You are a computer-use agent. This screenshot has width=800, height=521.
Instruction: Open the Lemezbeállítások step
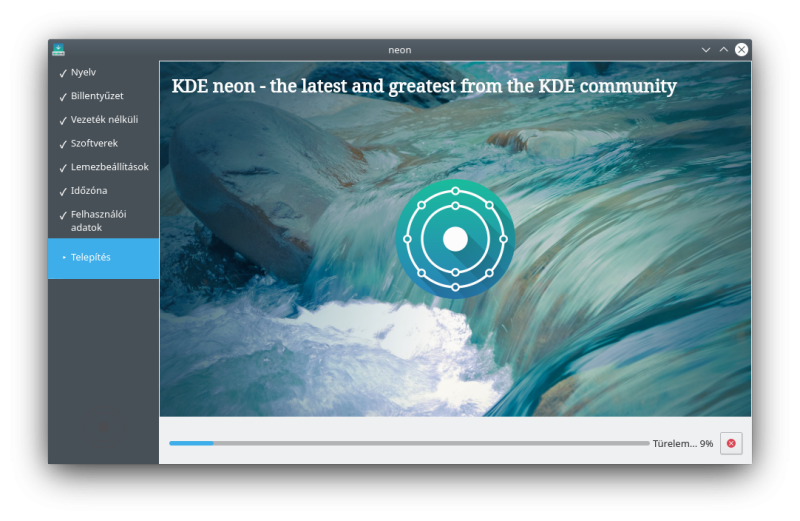110,167
